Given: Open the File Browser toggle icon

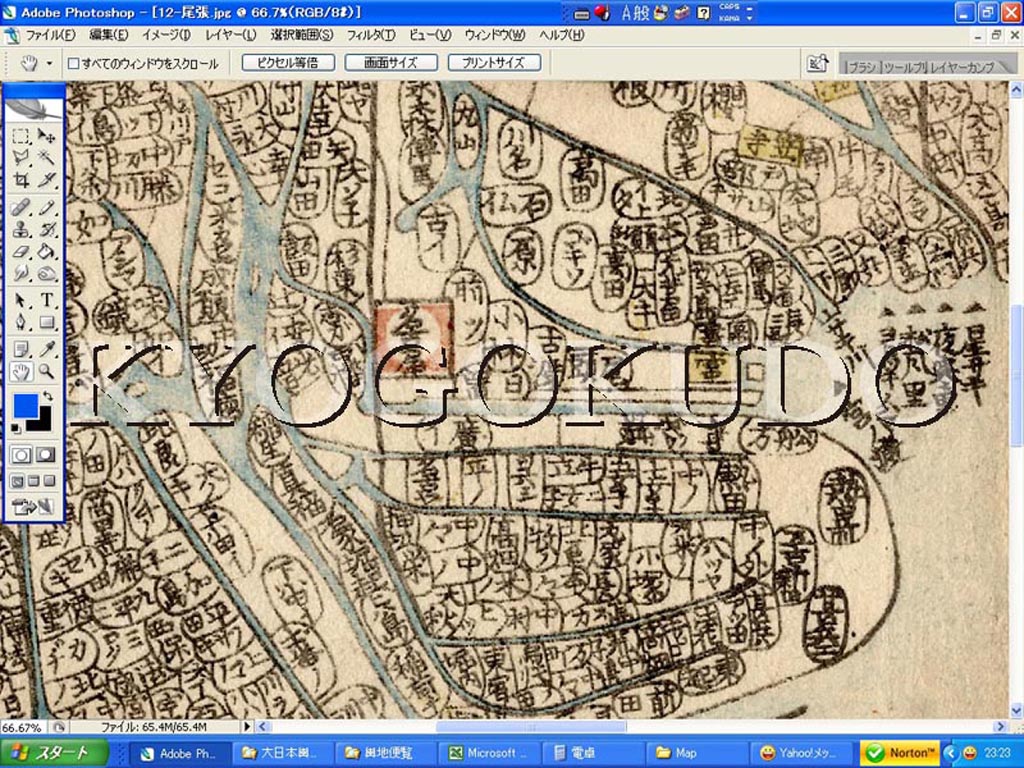Looking at the screenshot, I should pyautogui.click(x=817, y=63).
